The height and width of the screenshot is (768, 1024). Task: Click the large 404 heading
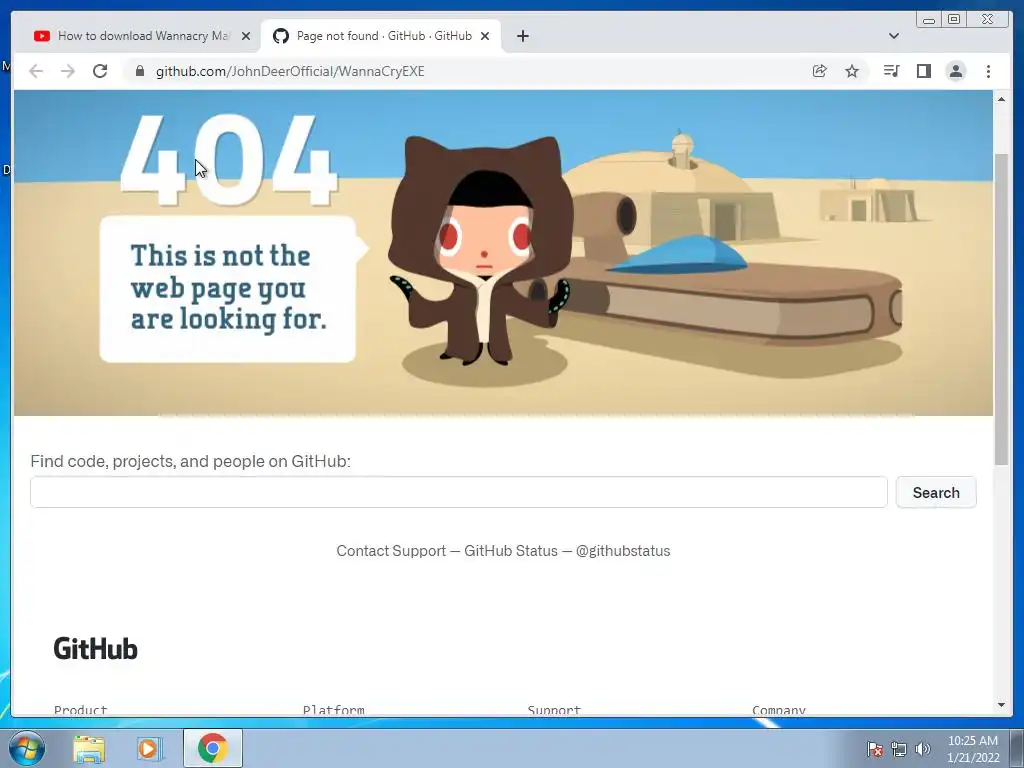pyautogui.click(x=229, y=160)
